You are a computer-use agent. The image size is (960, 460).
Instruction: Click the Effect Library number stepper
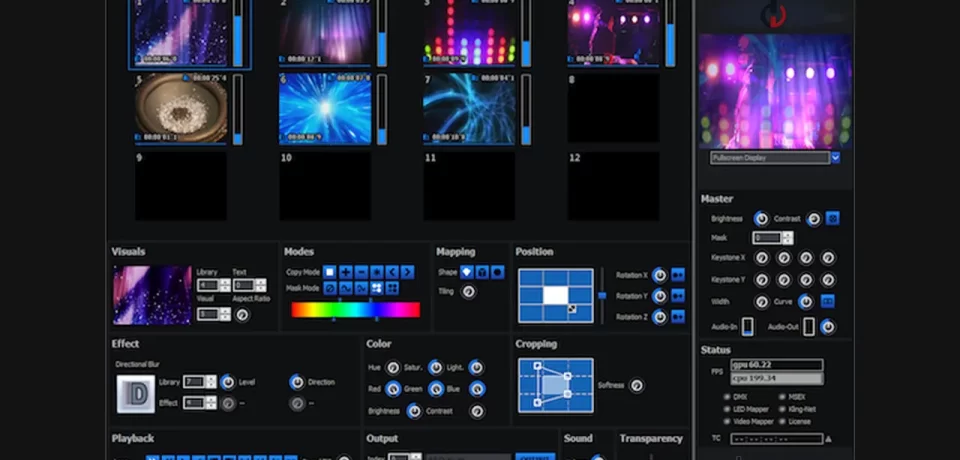(x=212, y=381)
